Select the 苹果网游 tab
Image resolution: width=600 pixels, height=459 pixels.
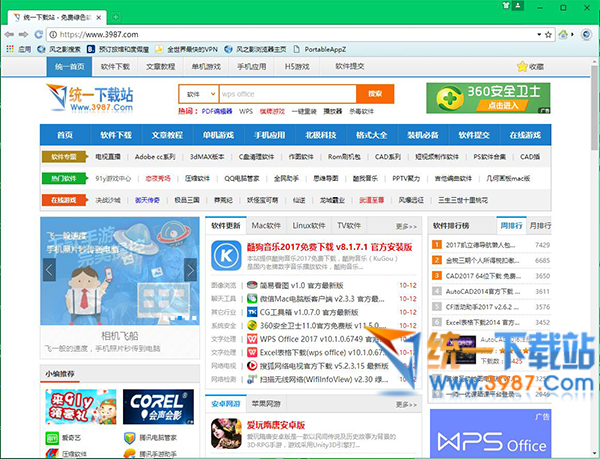(266, 404)
